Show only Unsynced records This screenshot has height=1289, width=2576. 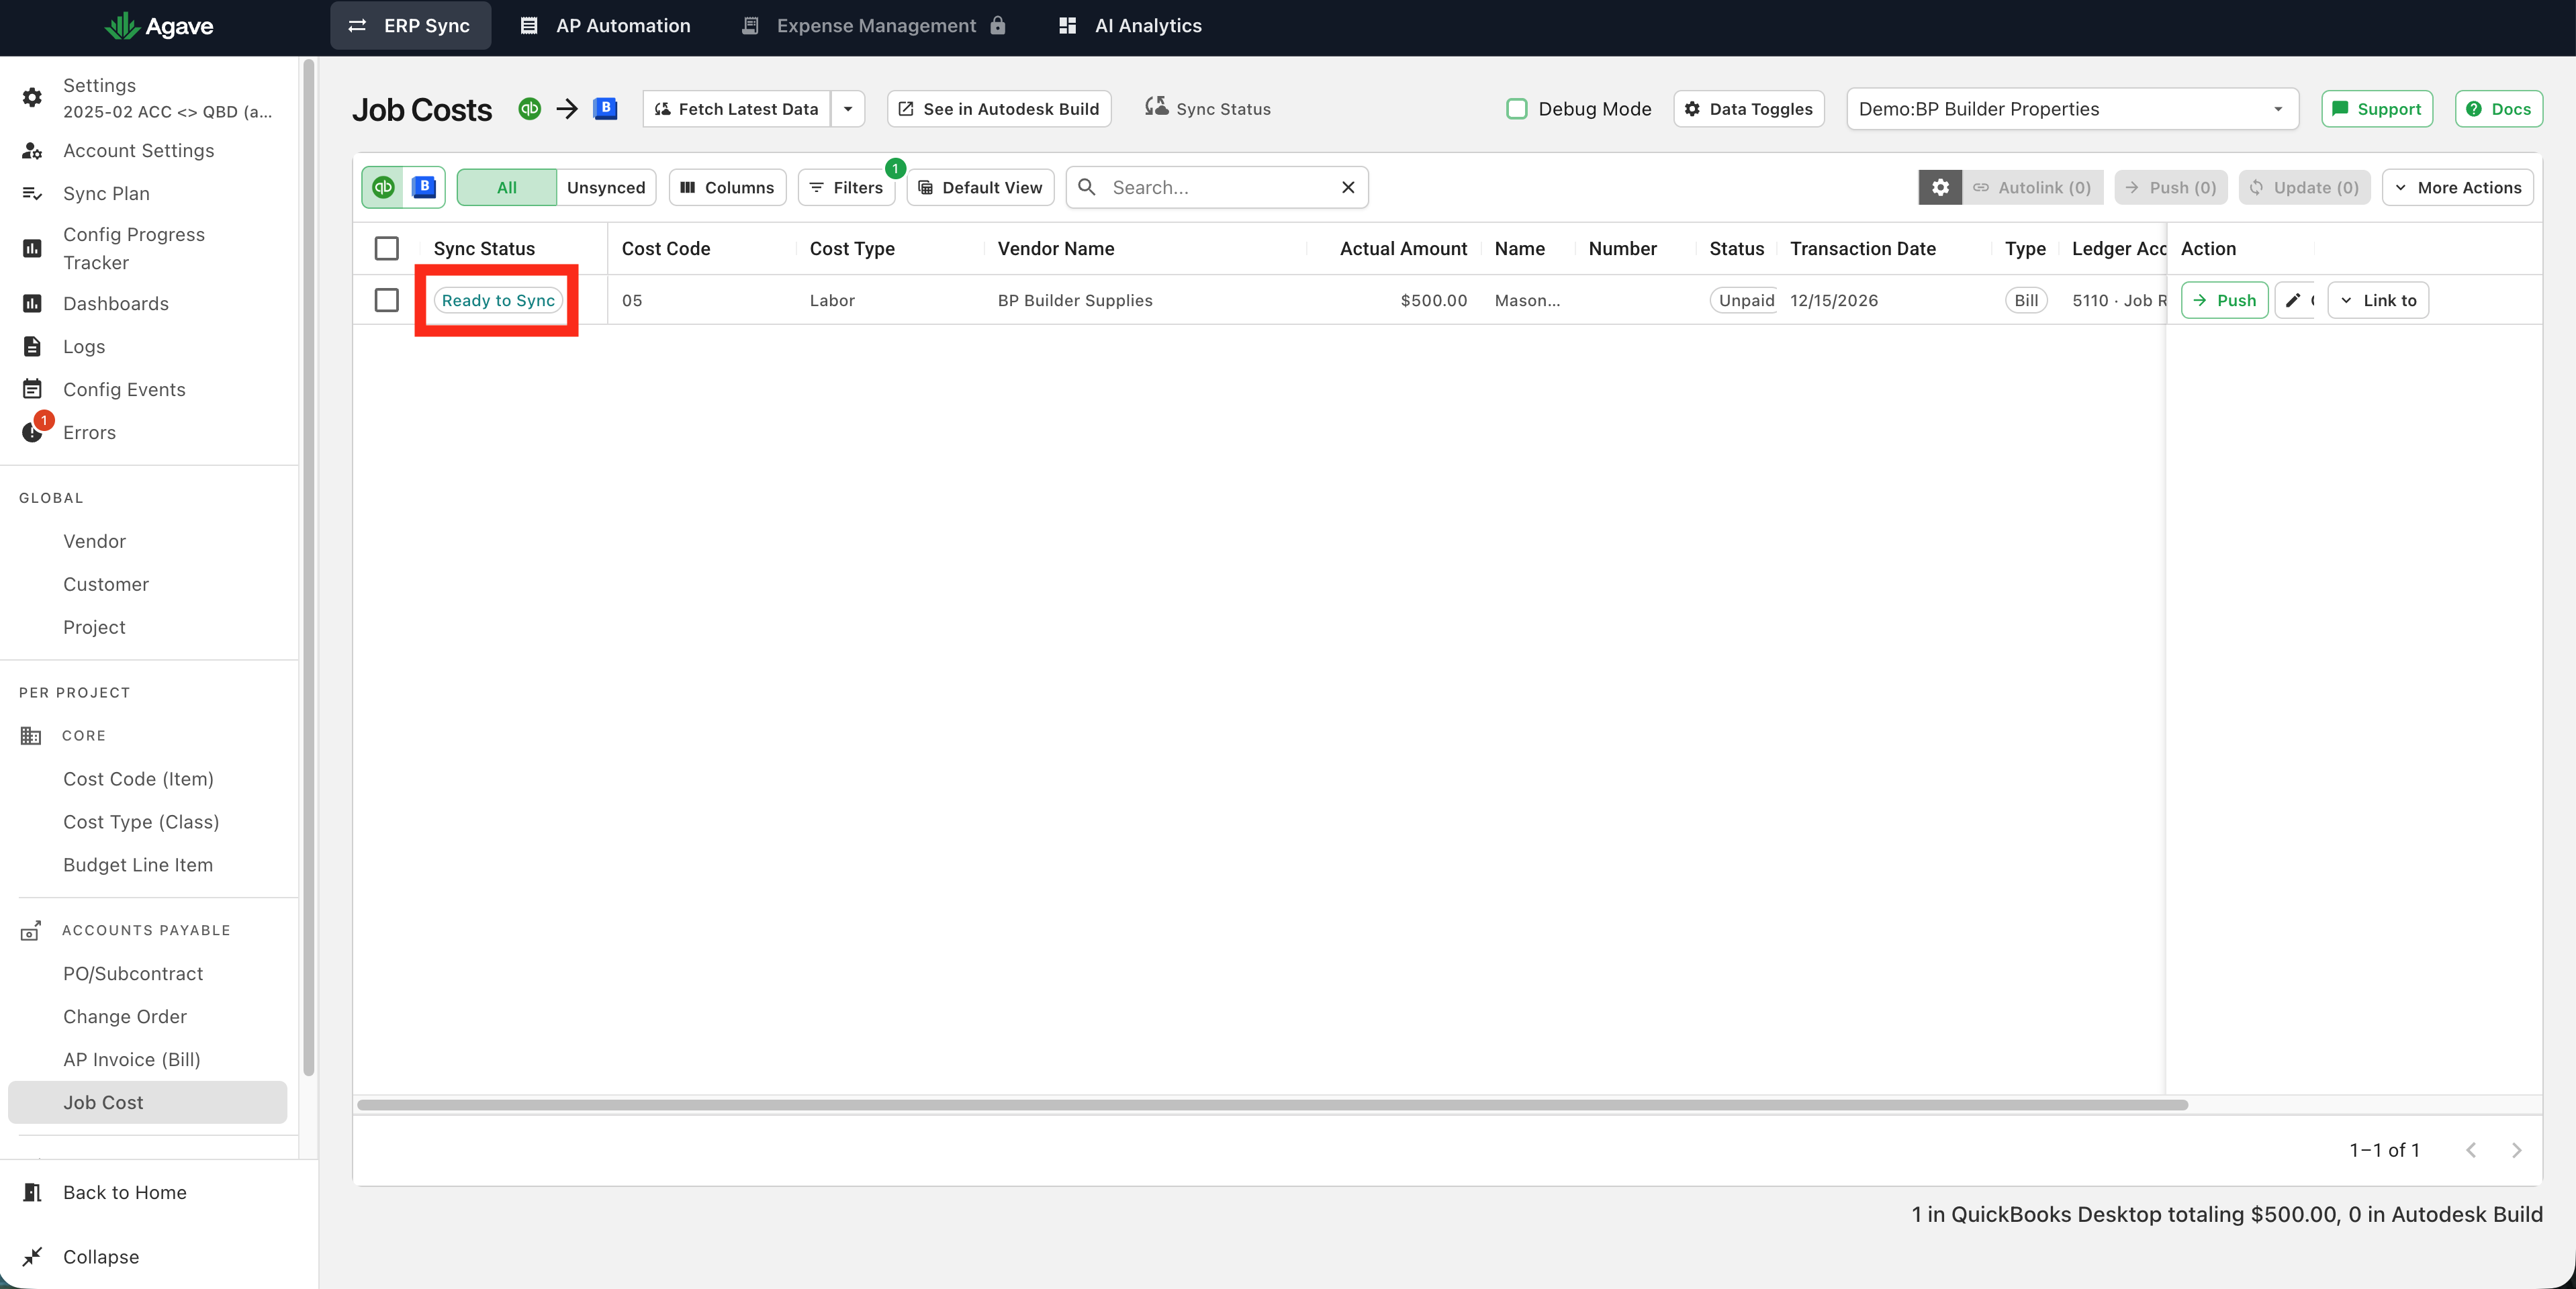click(x=606, y=187)
